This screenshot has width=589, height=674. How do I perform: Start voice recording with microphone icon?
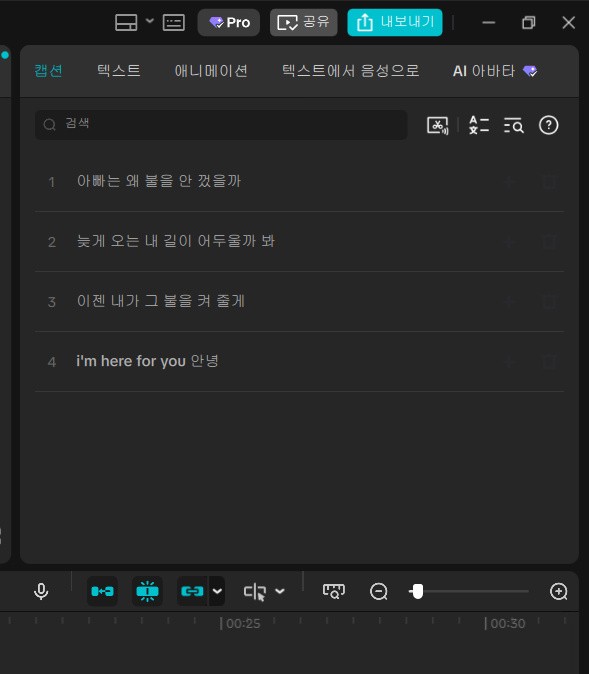pyautogui.click(x=41, y=592)
